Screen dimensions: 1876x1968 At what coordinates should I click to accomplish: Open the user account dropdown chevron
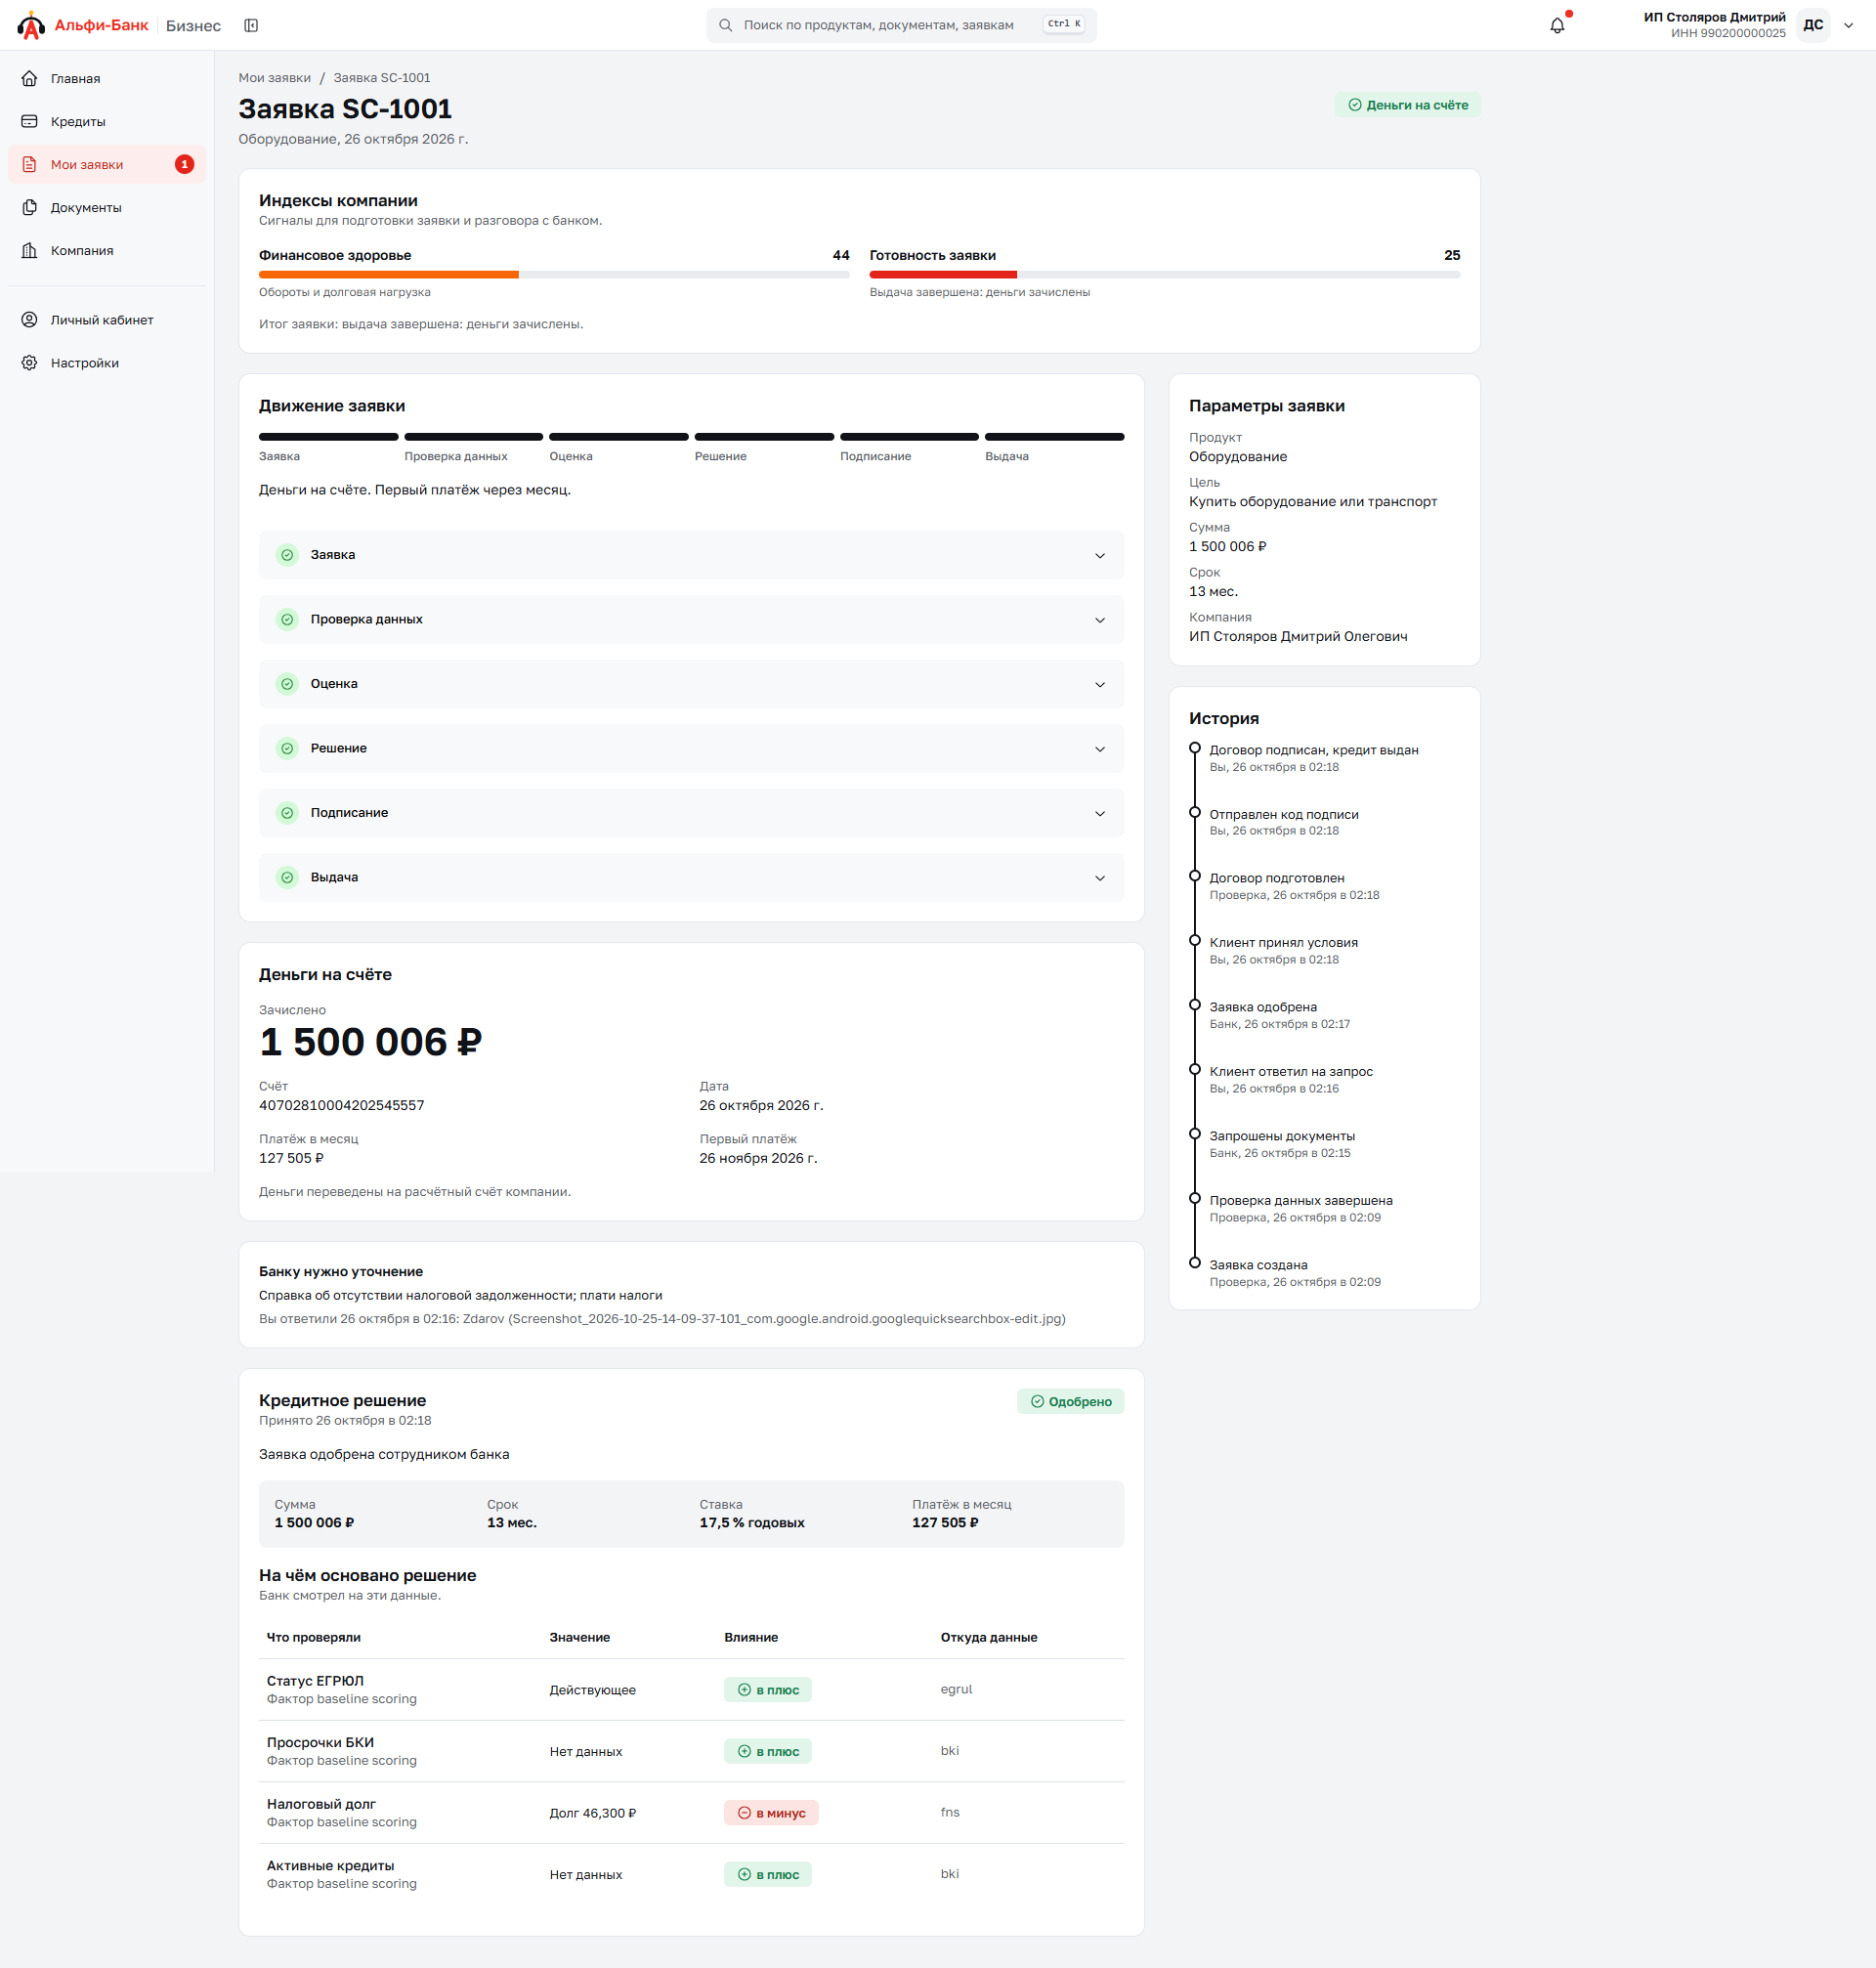pos(1848,26)
